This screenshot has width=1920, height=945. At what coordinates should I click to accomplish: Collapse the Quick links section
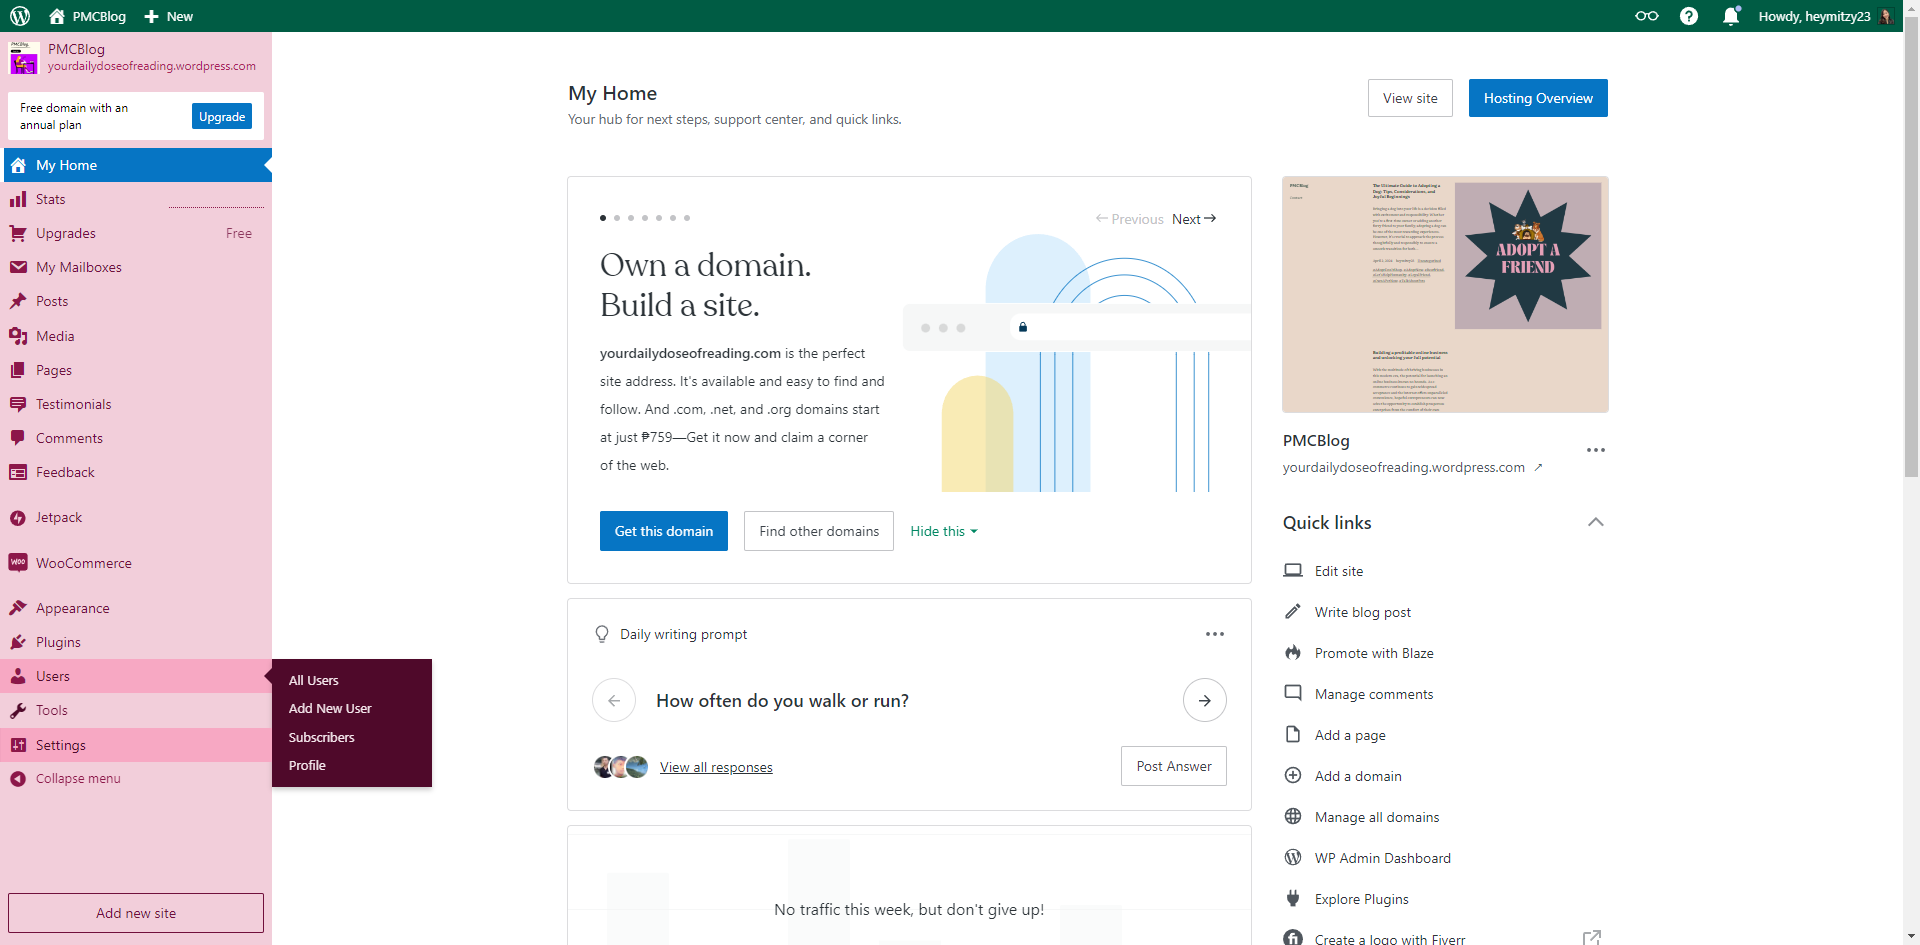pyautogui.click(x=1596, y=522)
